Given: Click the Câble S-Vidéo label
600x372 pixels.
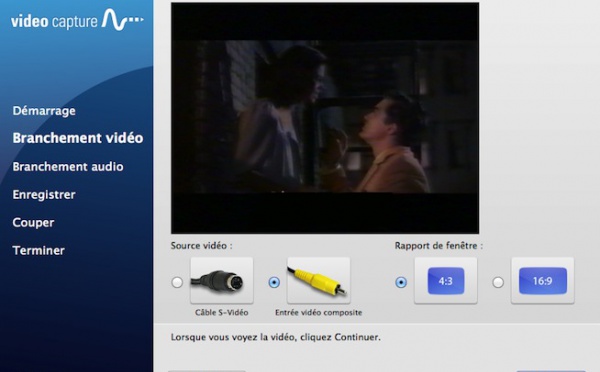Looking at the screenshot, I should pos(222,312).
